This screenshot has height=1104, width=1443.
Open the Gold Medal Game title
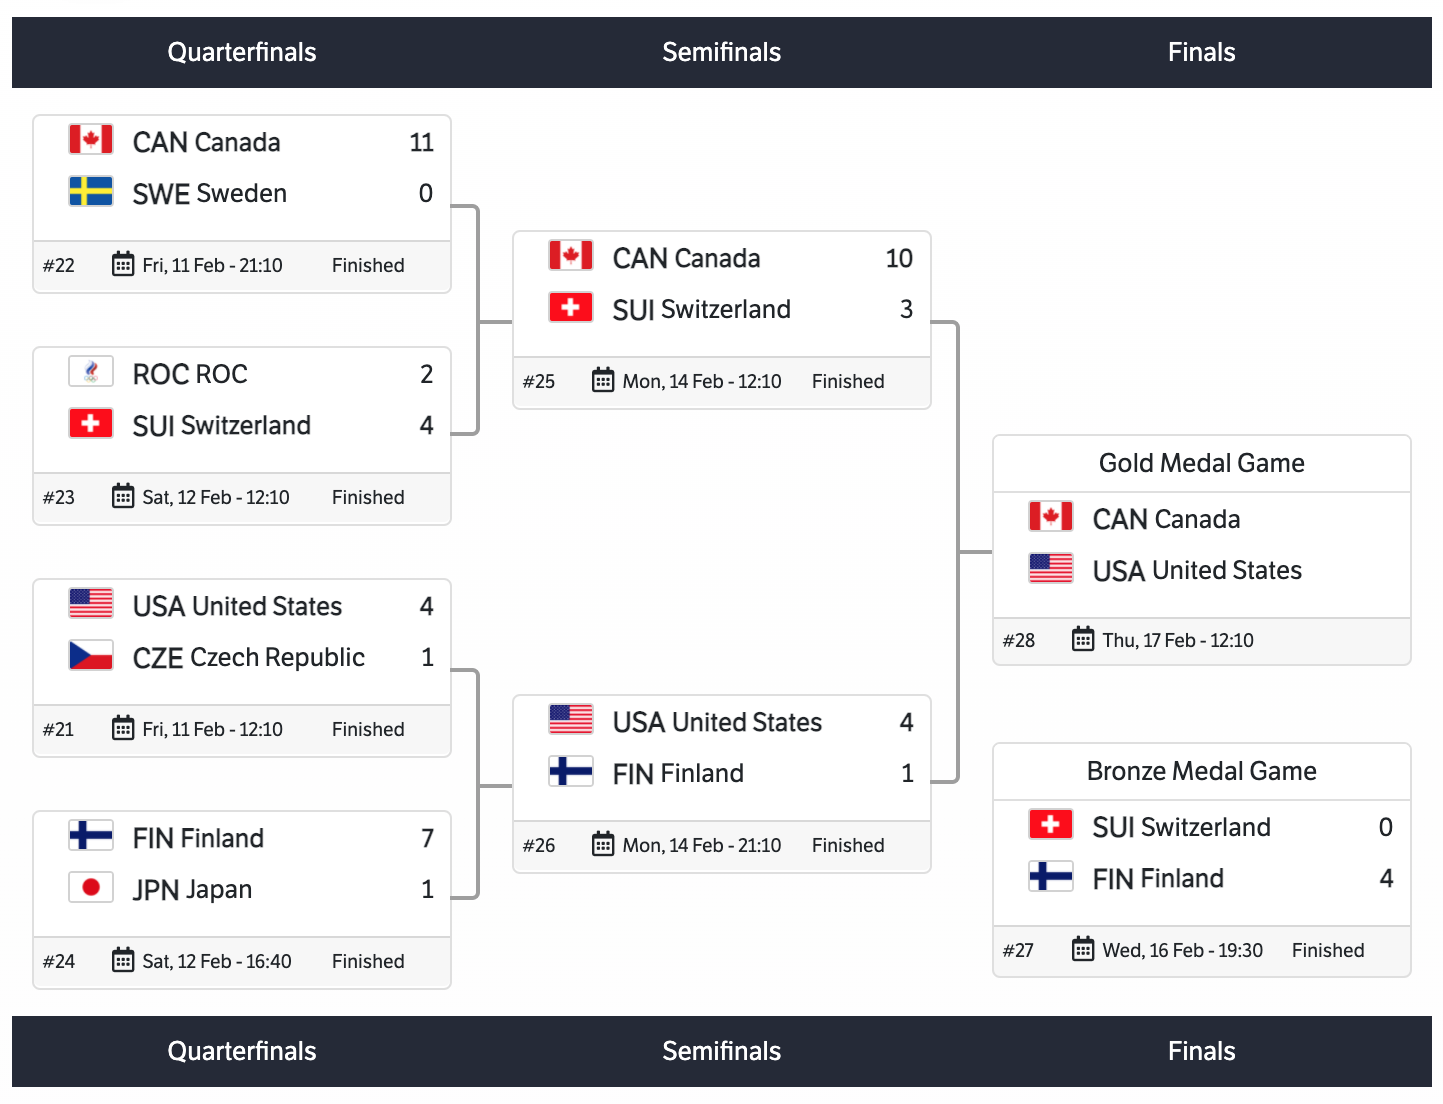coord(1201,463)
